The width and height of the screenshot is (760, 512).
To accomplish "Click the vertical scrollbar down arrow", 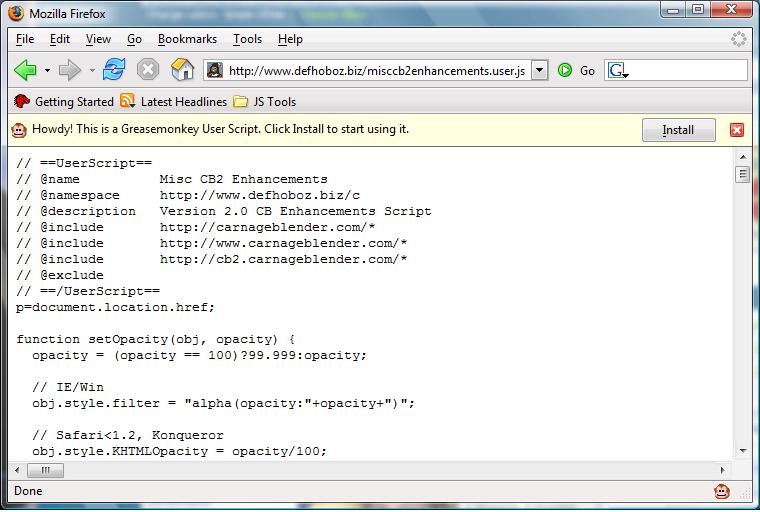I will [x=743, y=451].
